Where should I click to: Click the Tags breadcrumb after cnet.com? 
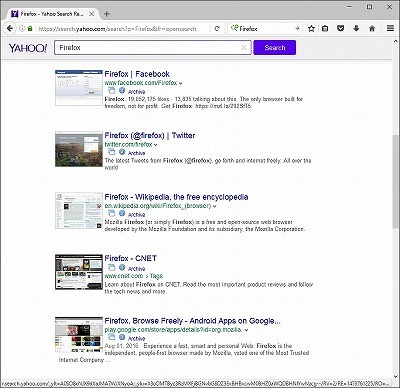coord(156,276)
